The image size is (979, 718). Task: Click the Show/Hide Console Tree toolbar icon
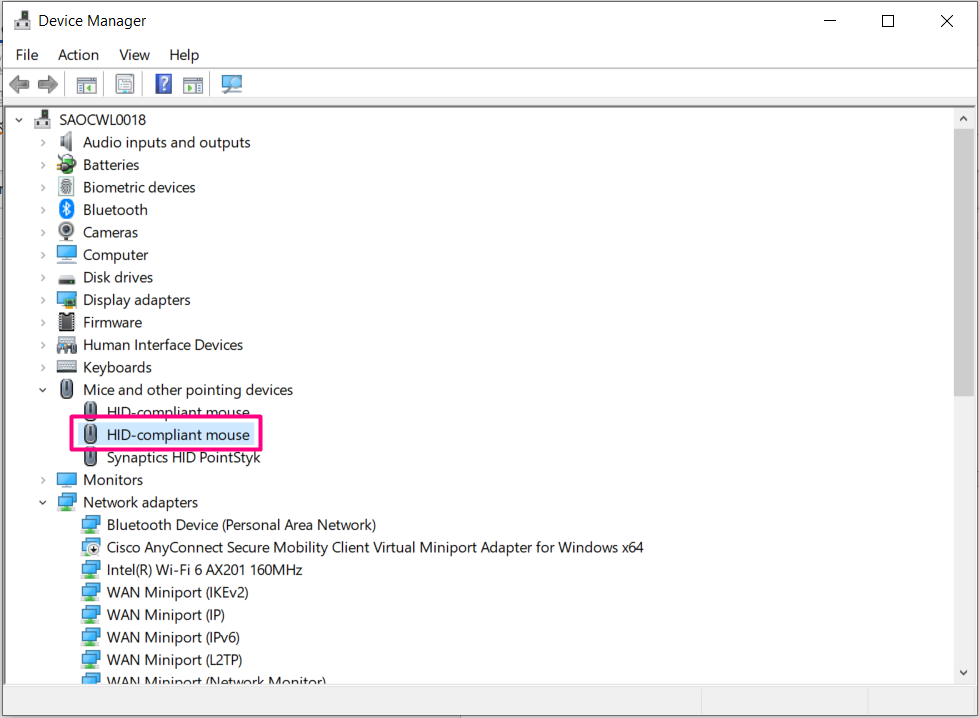pos(86,84)
